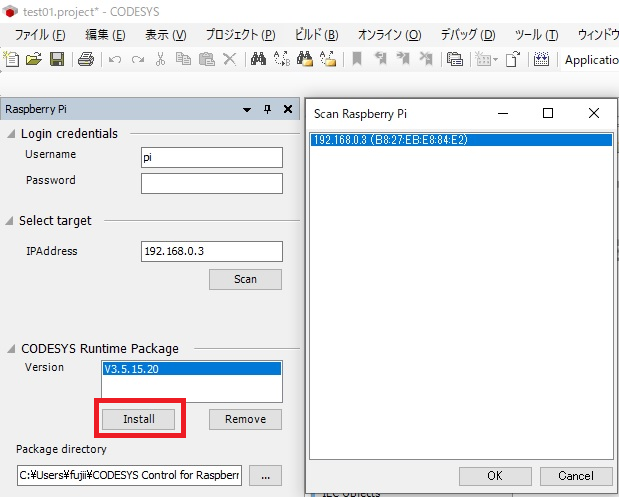Open the デバッグ (D) menu
619x497 pixels.
click(468, 35)
